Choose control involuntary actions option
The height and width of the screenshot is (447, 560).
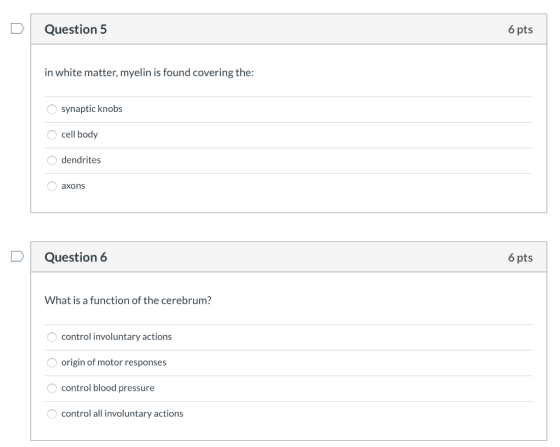[x=52, y=337]
